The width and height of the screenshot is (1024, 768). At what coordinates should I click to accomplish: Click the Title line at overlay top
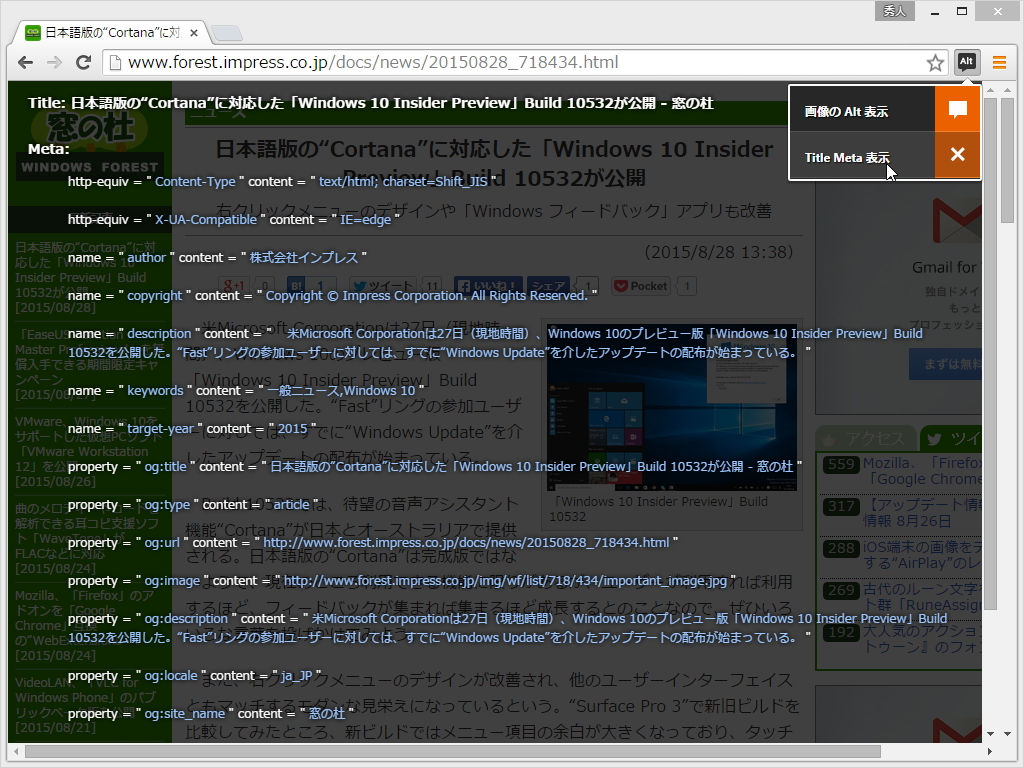tap(371, 103)
